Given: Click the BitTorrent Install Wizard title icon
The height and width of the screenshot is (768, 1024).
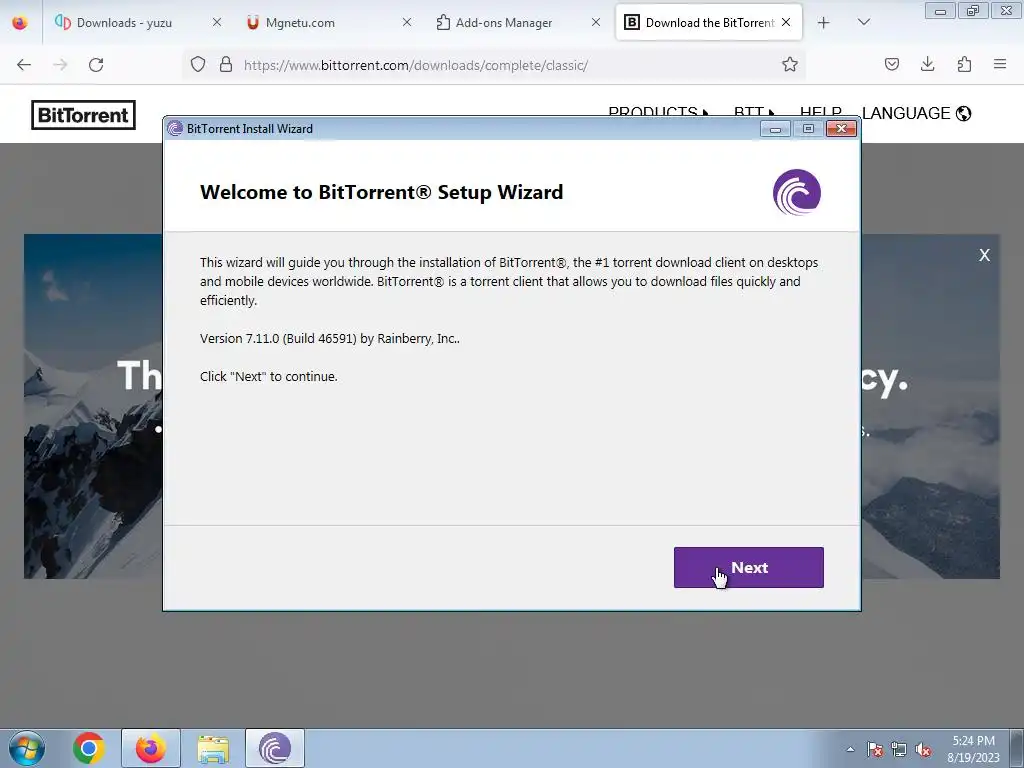Looking at the screenshot, I should pos(174,129).
